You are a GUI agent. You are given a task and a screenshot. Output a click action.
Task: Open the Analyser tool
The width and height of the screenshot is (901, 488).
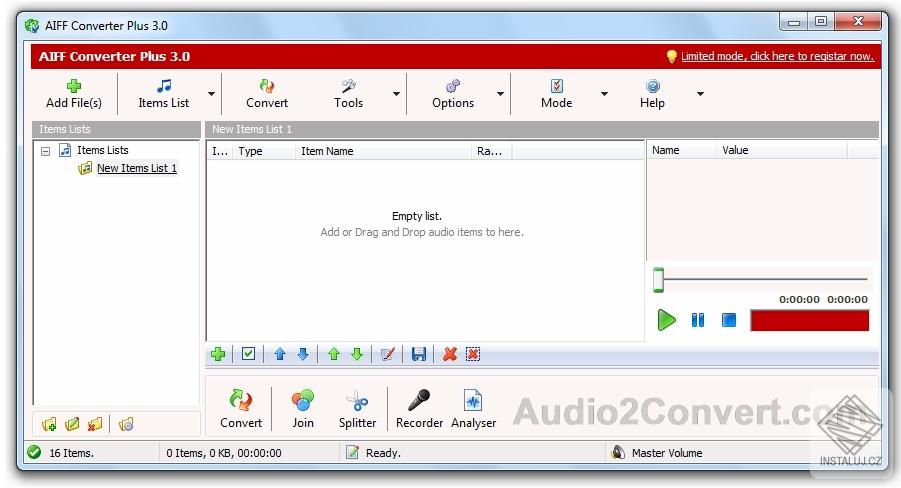click(x=473, y=409)
